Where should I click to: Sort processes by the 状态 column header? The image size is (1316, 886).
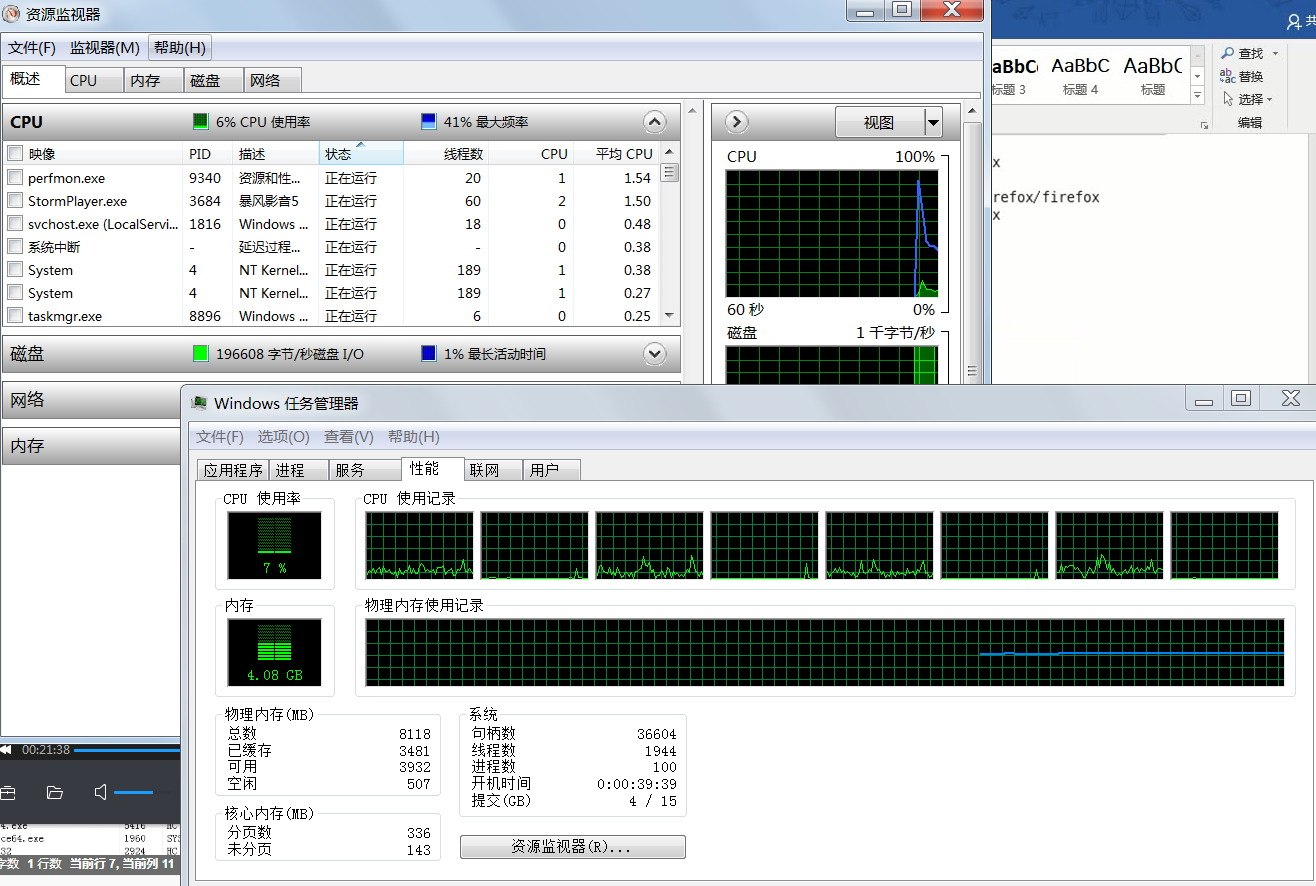point(361,154)
